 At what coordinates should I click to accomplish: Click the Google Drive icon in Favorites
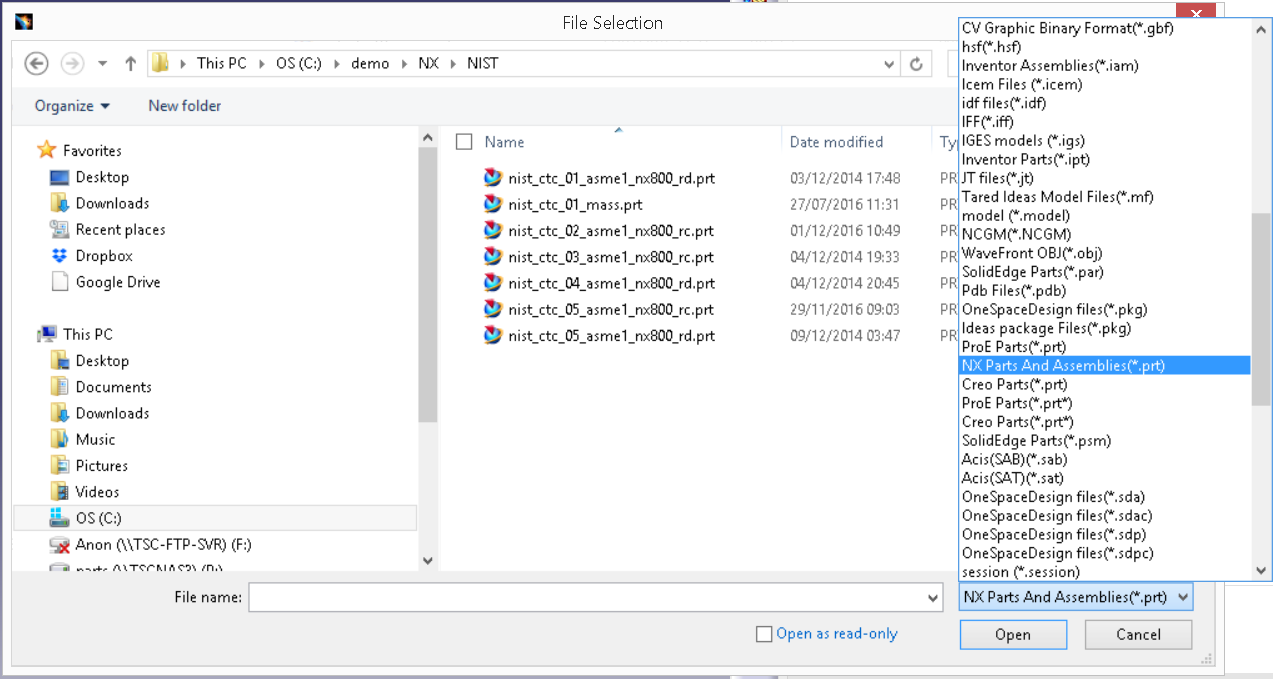pyautogui.click(x=60, y=282)
